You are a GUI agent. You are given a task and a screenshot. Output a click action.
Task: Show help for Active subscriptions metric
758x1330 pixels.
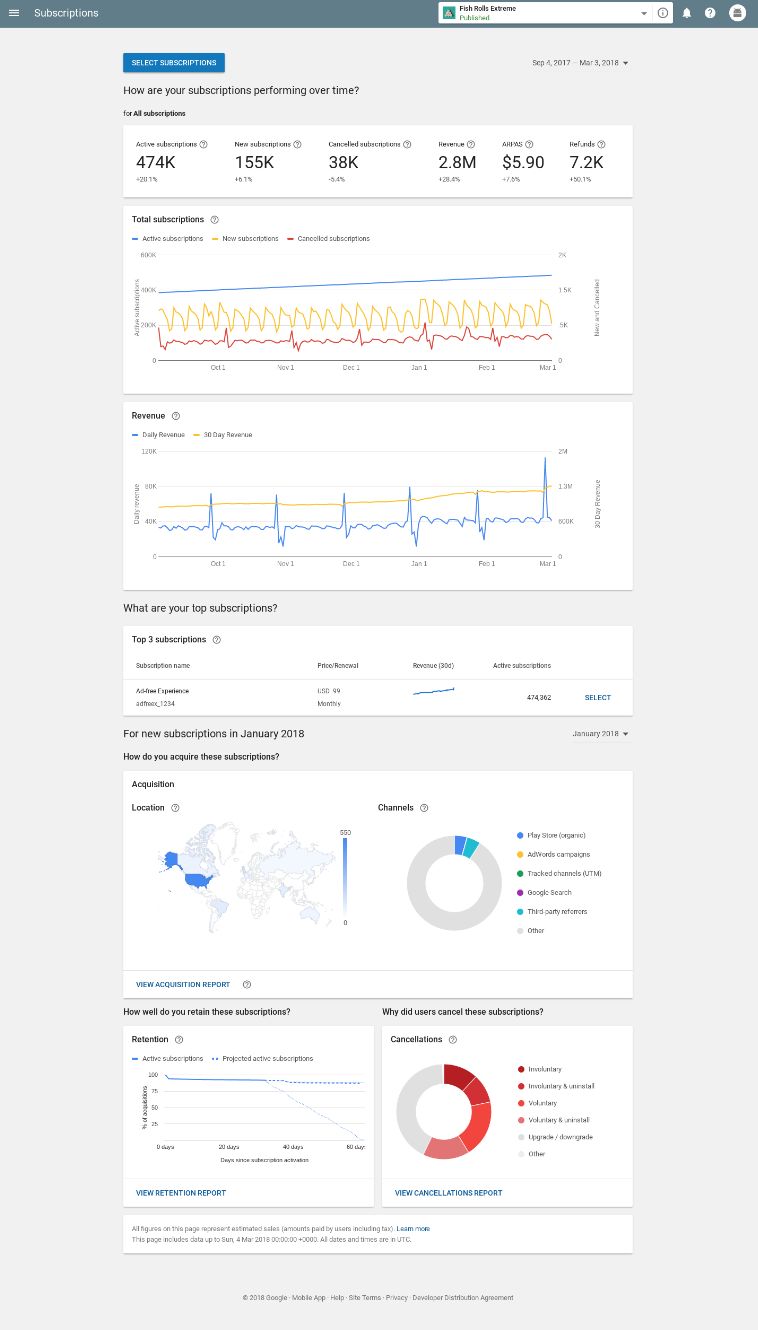pos(204,144)
